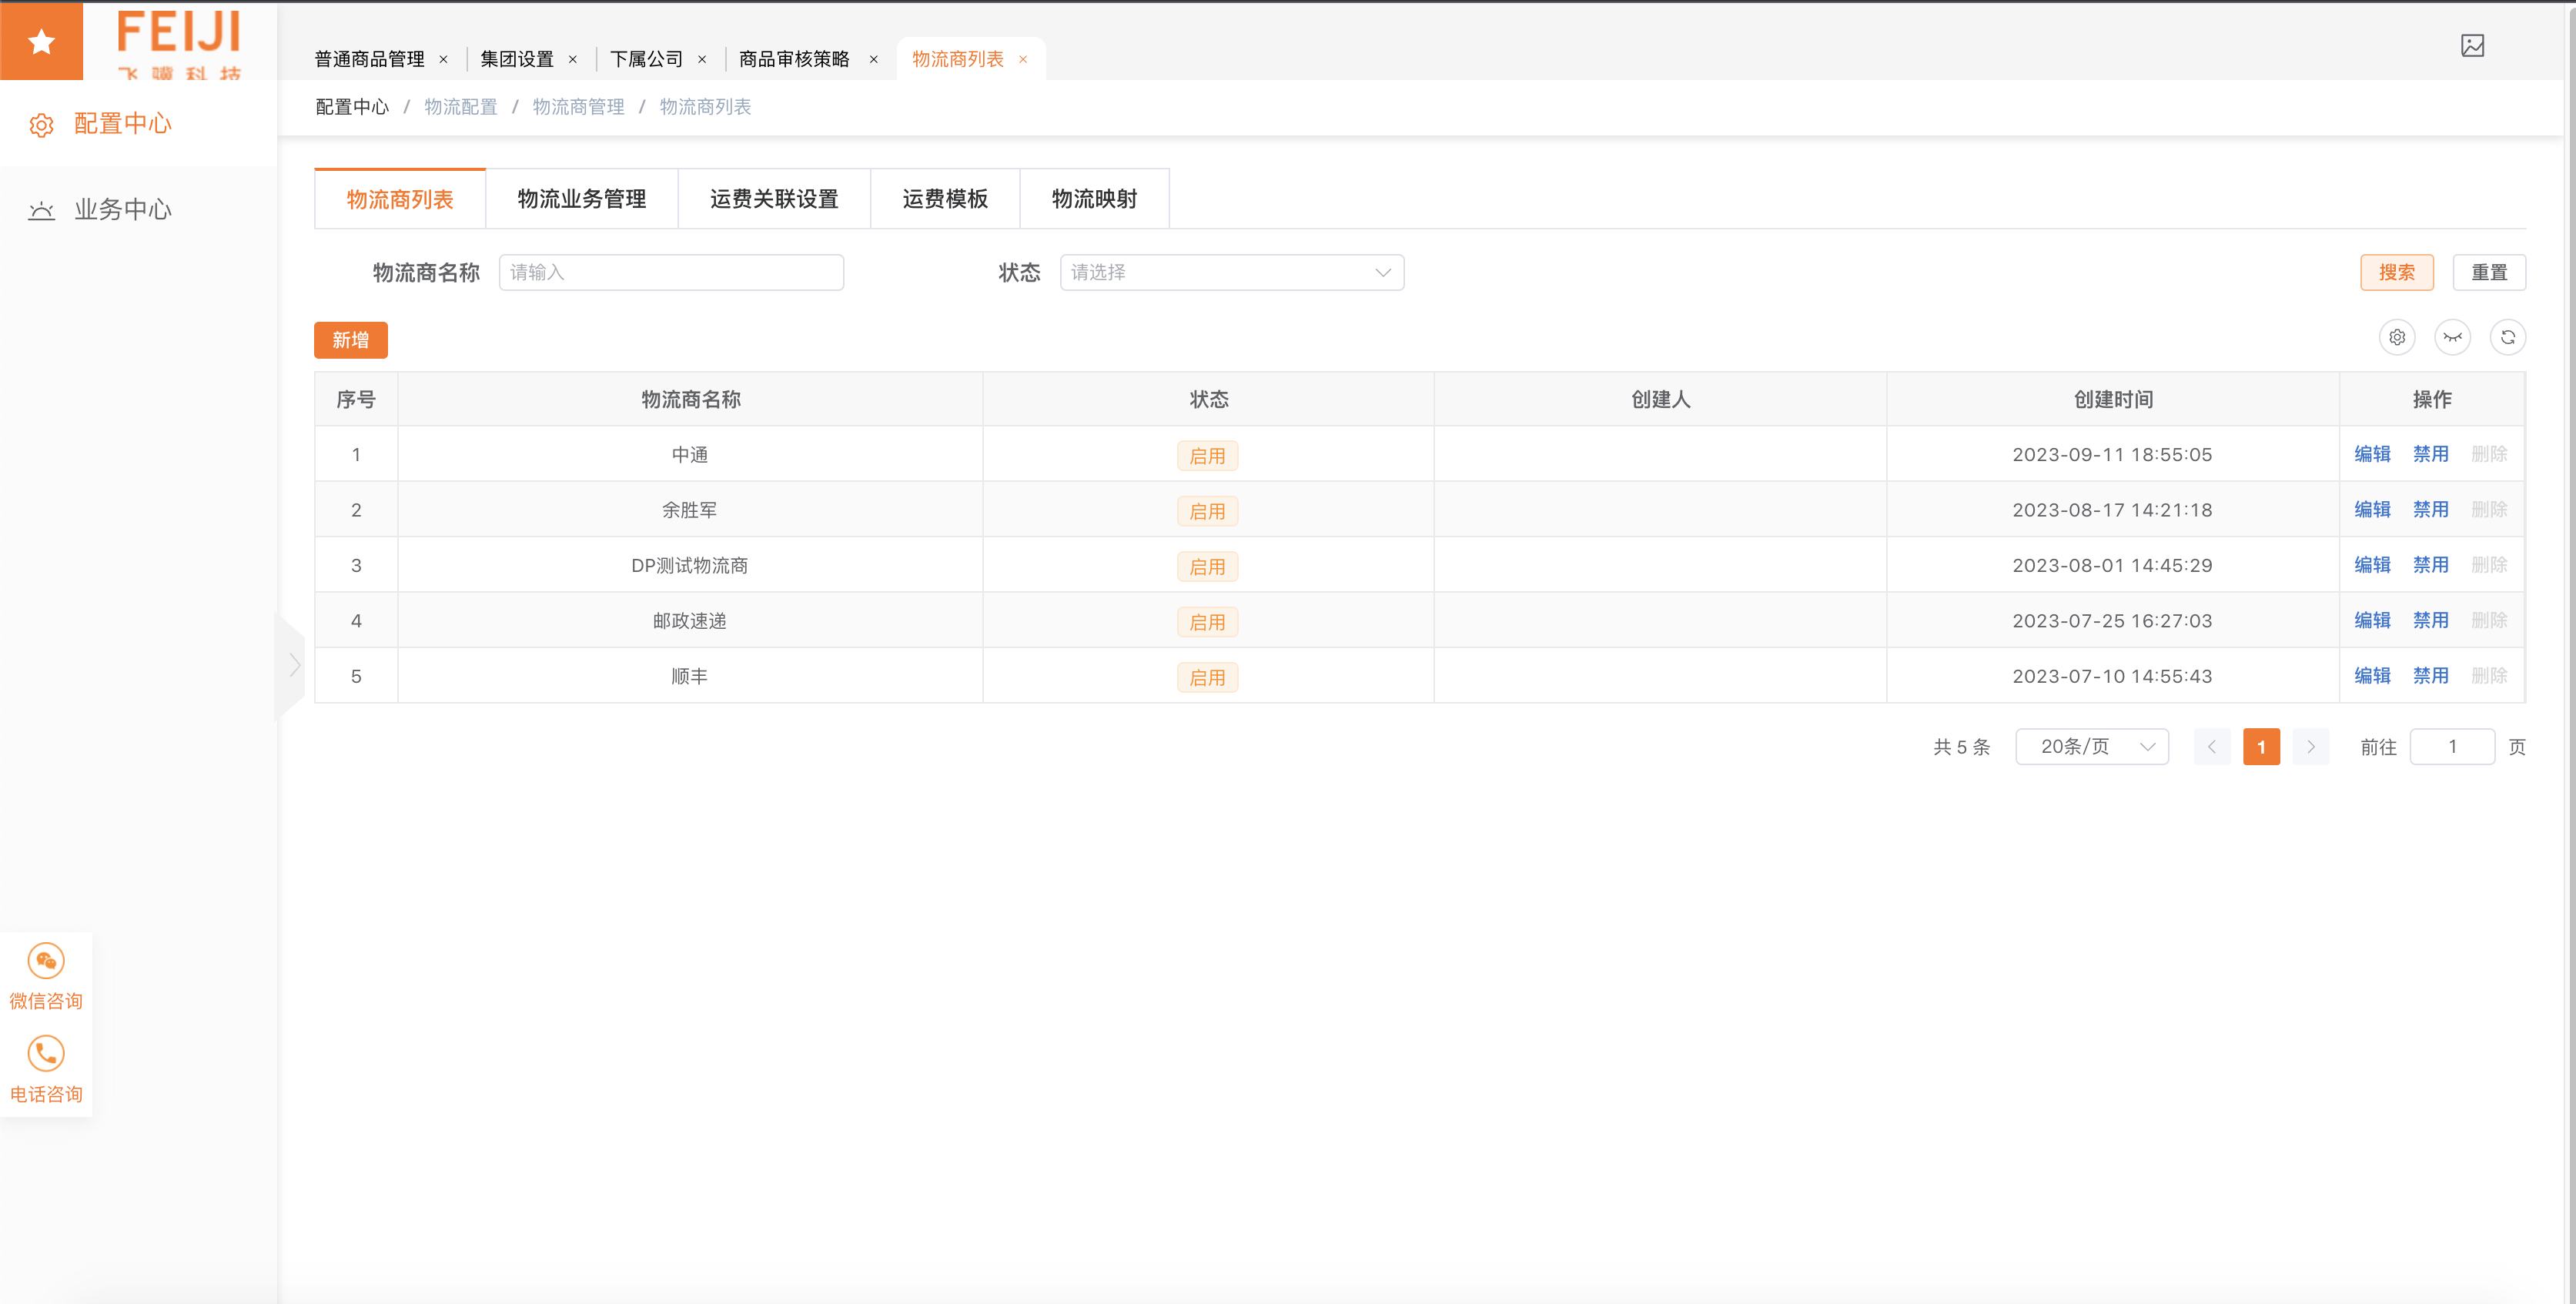The height and width of the screenshot is (1304, 2576).
Task: Click the 创建时间 column header
Action: (x=2113, y=400)
